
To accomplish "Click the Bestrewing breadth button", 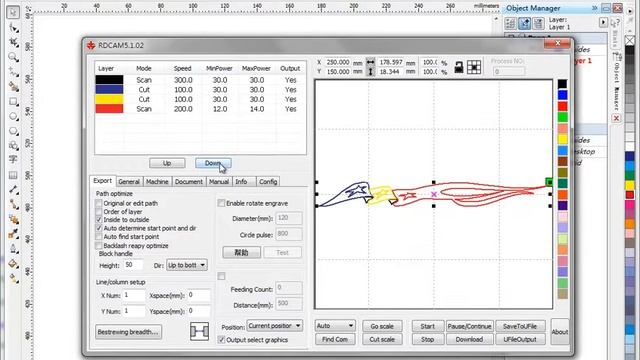I will 128,332.
